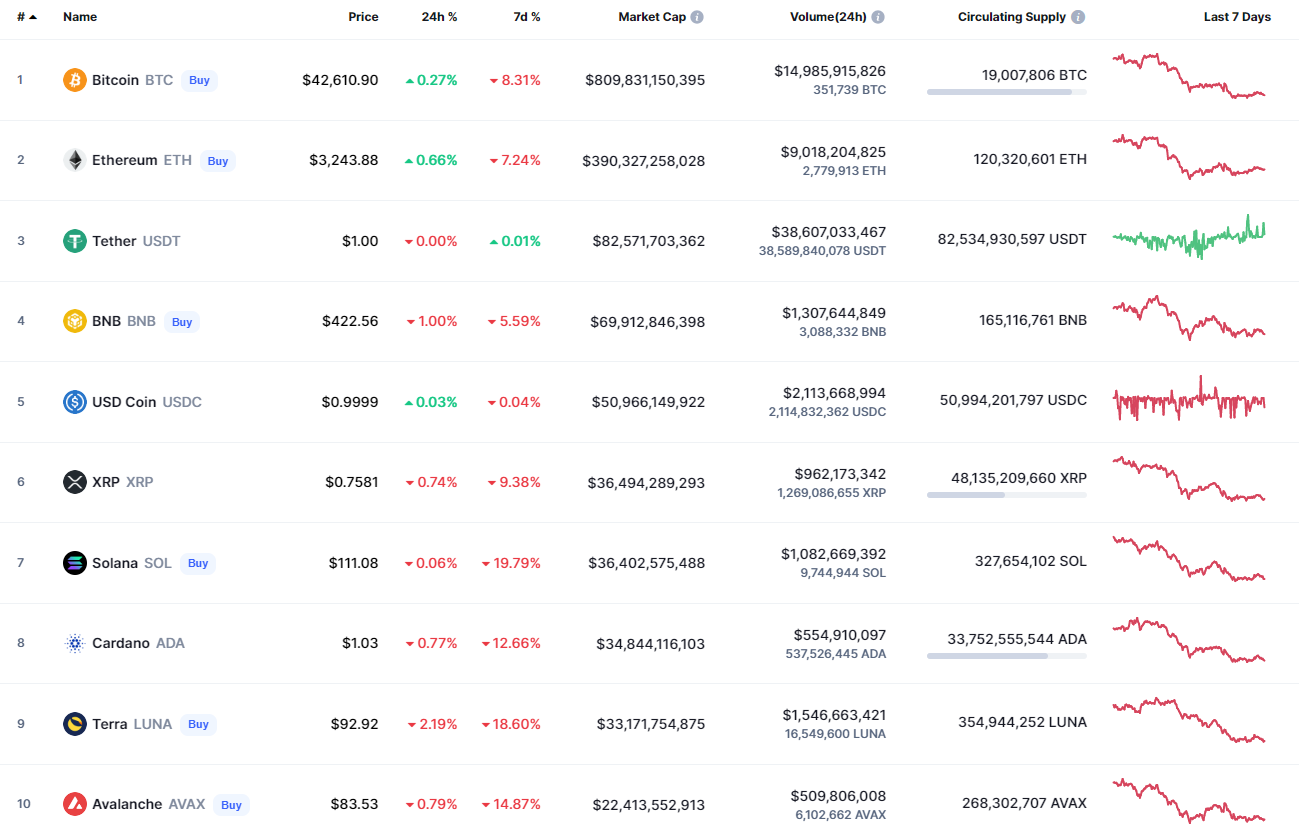The image size is (1299, 837).
Task: Click the Tether green logo icon
Action: click(75, 241)
